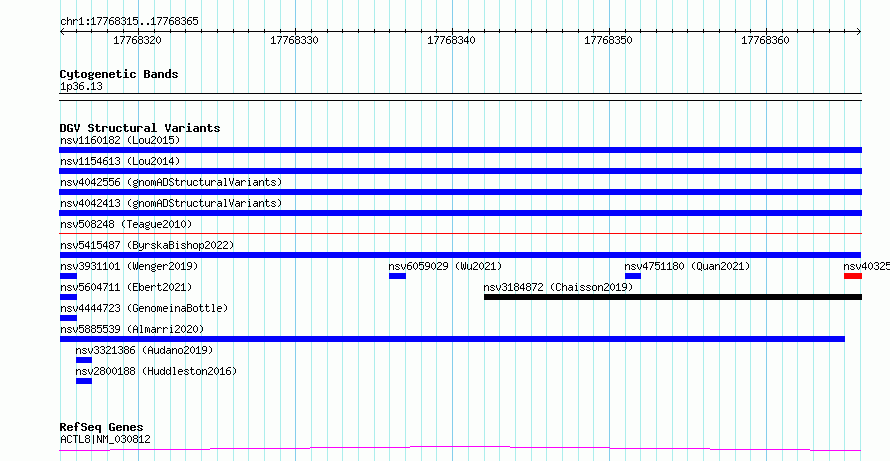Click the 17768360 ruler position label

coord(765,40)
